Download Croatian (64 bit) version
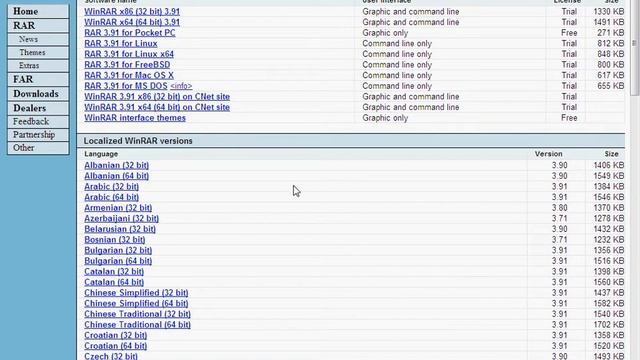This screenshot has width=640, height=360. [116, 346]
